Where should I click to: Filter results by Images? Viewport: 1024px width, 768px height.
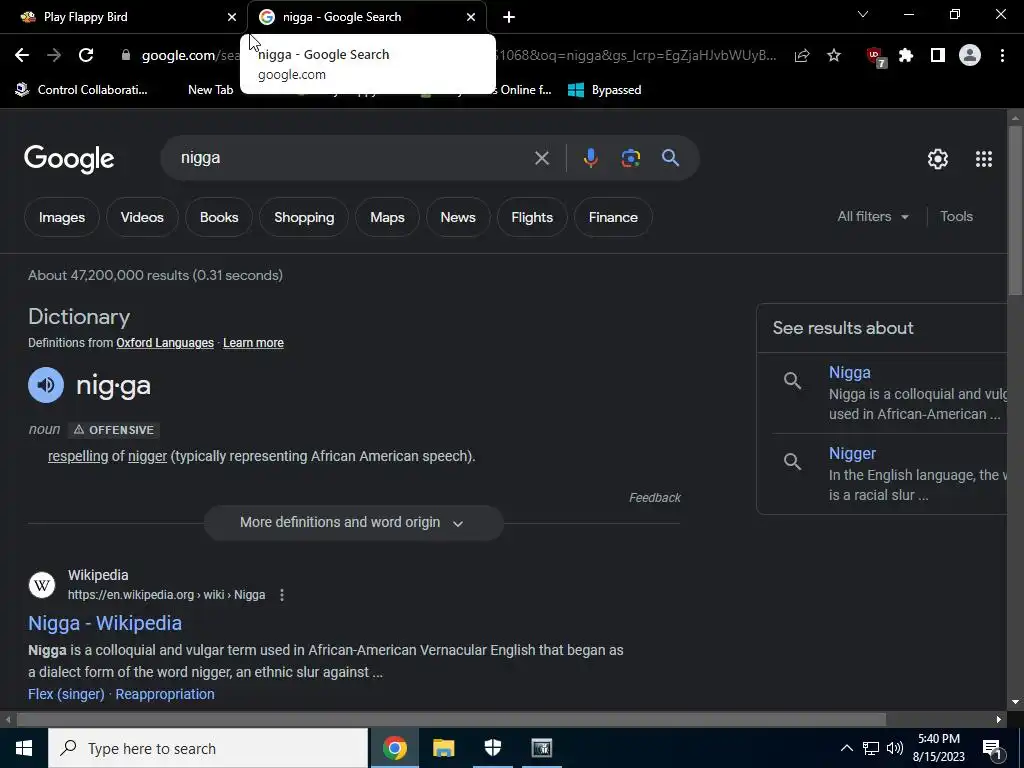[x=62, y=217]
